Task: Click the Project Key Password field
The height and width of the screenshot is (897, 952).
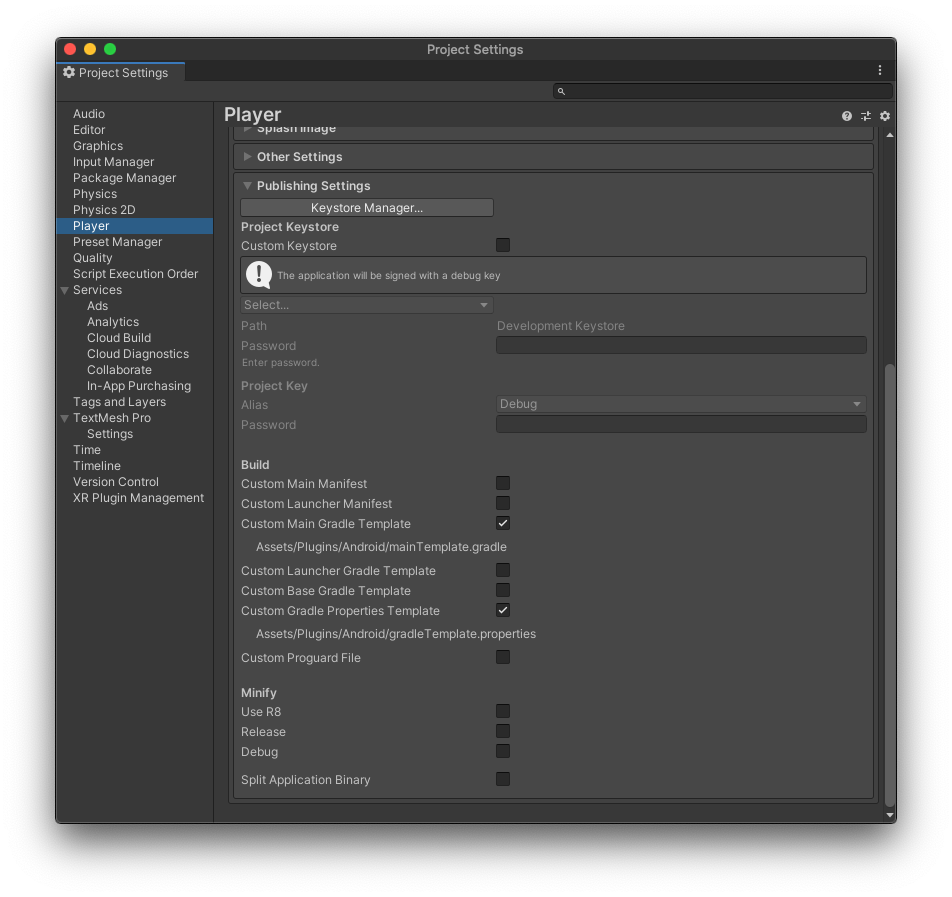Action: (x=681, y=424)
